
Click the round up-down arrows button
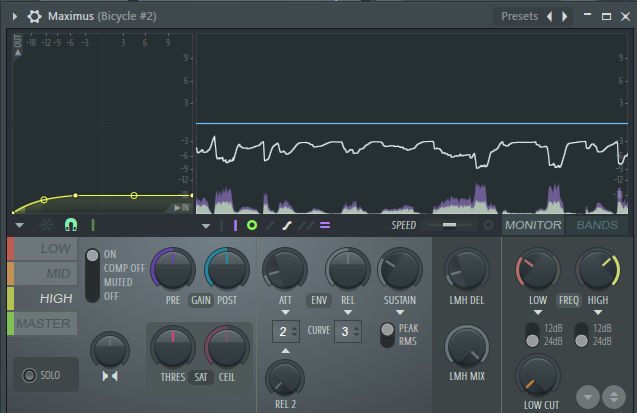point(613,397)
